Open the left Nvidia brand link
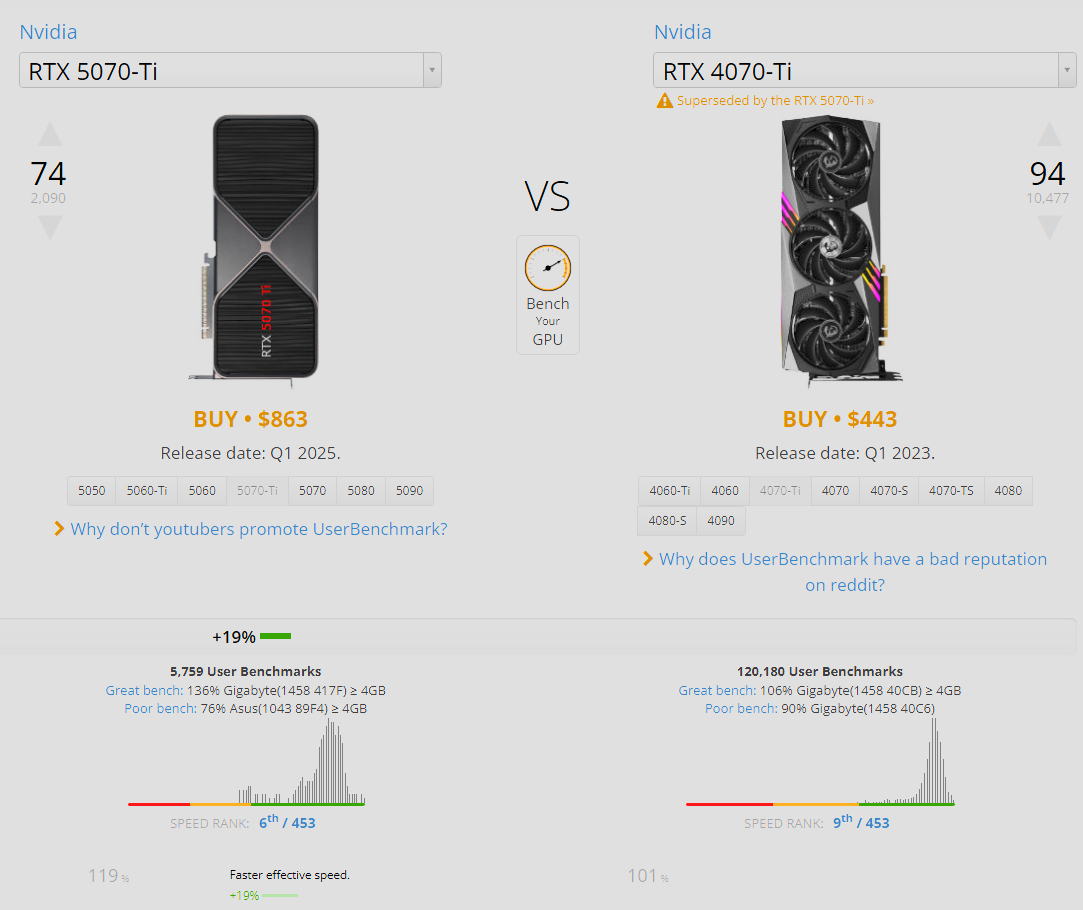 48,32
